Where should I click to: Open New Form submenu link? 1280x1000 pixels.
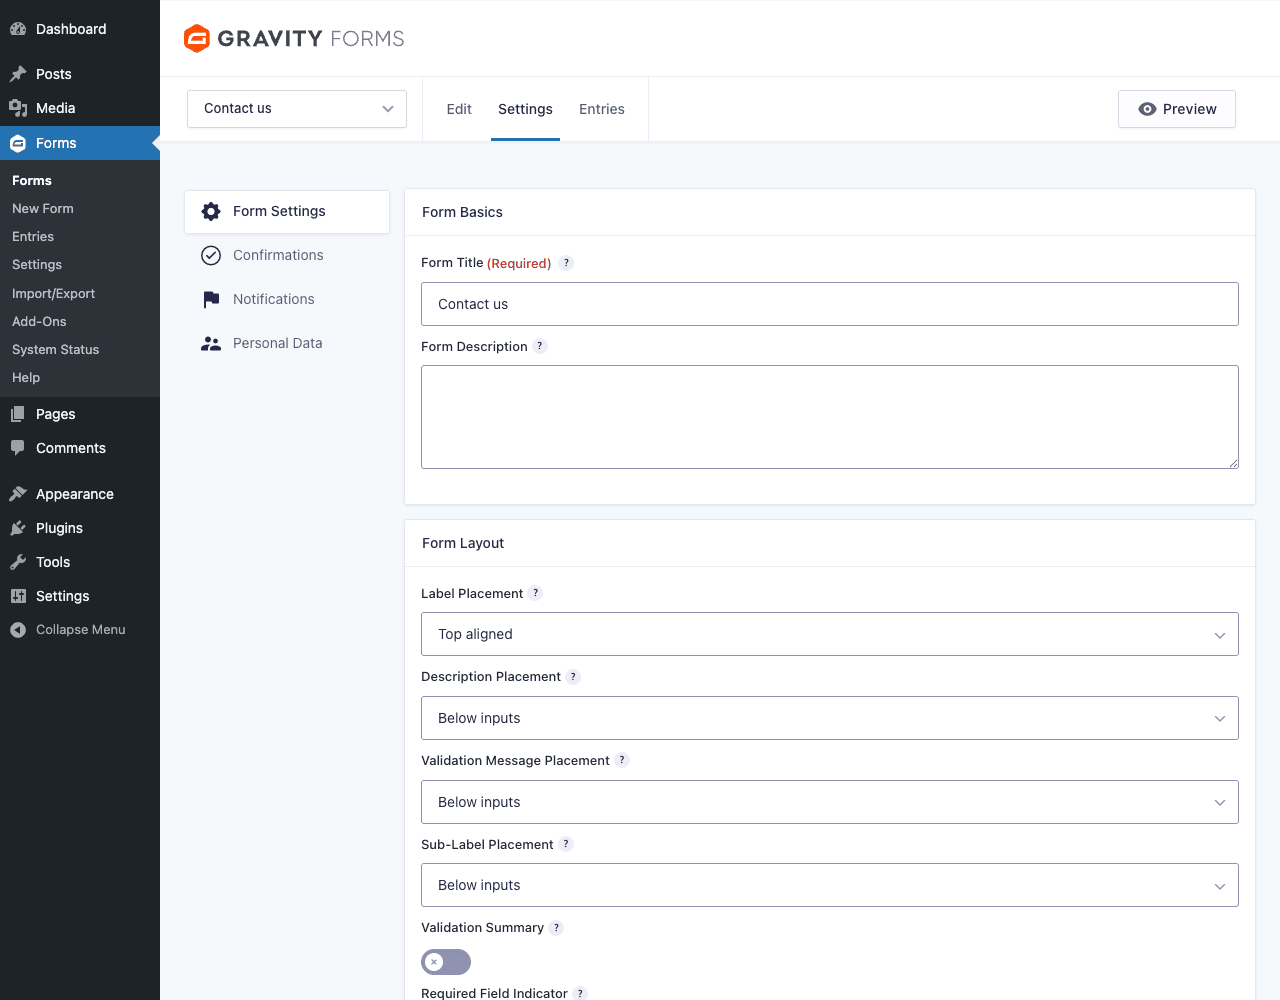click(43, 208)
